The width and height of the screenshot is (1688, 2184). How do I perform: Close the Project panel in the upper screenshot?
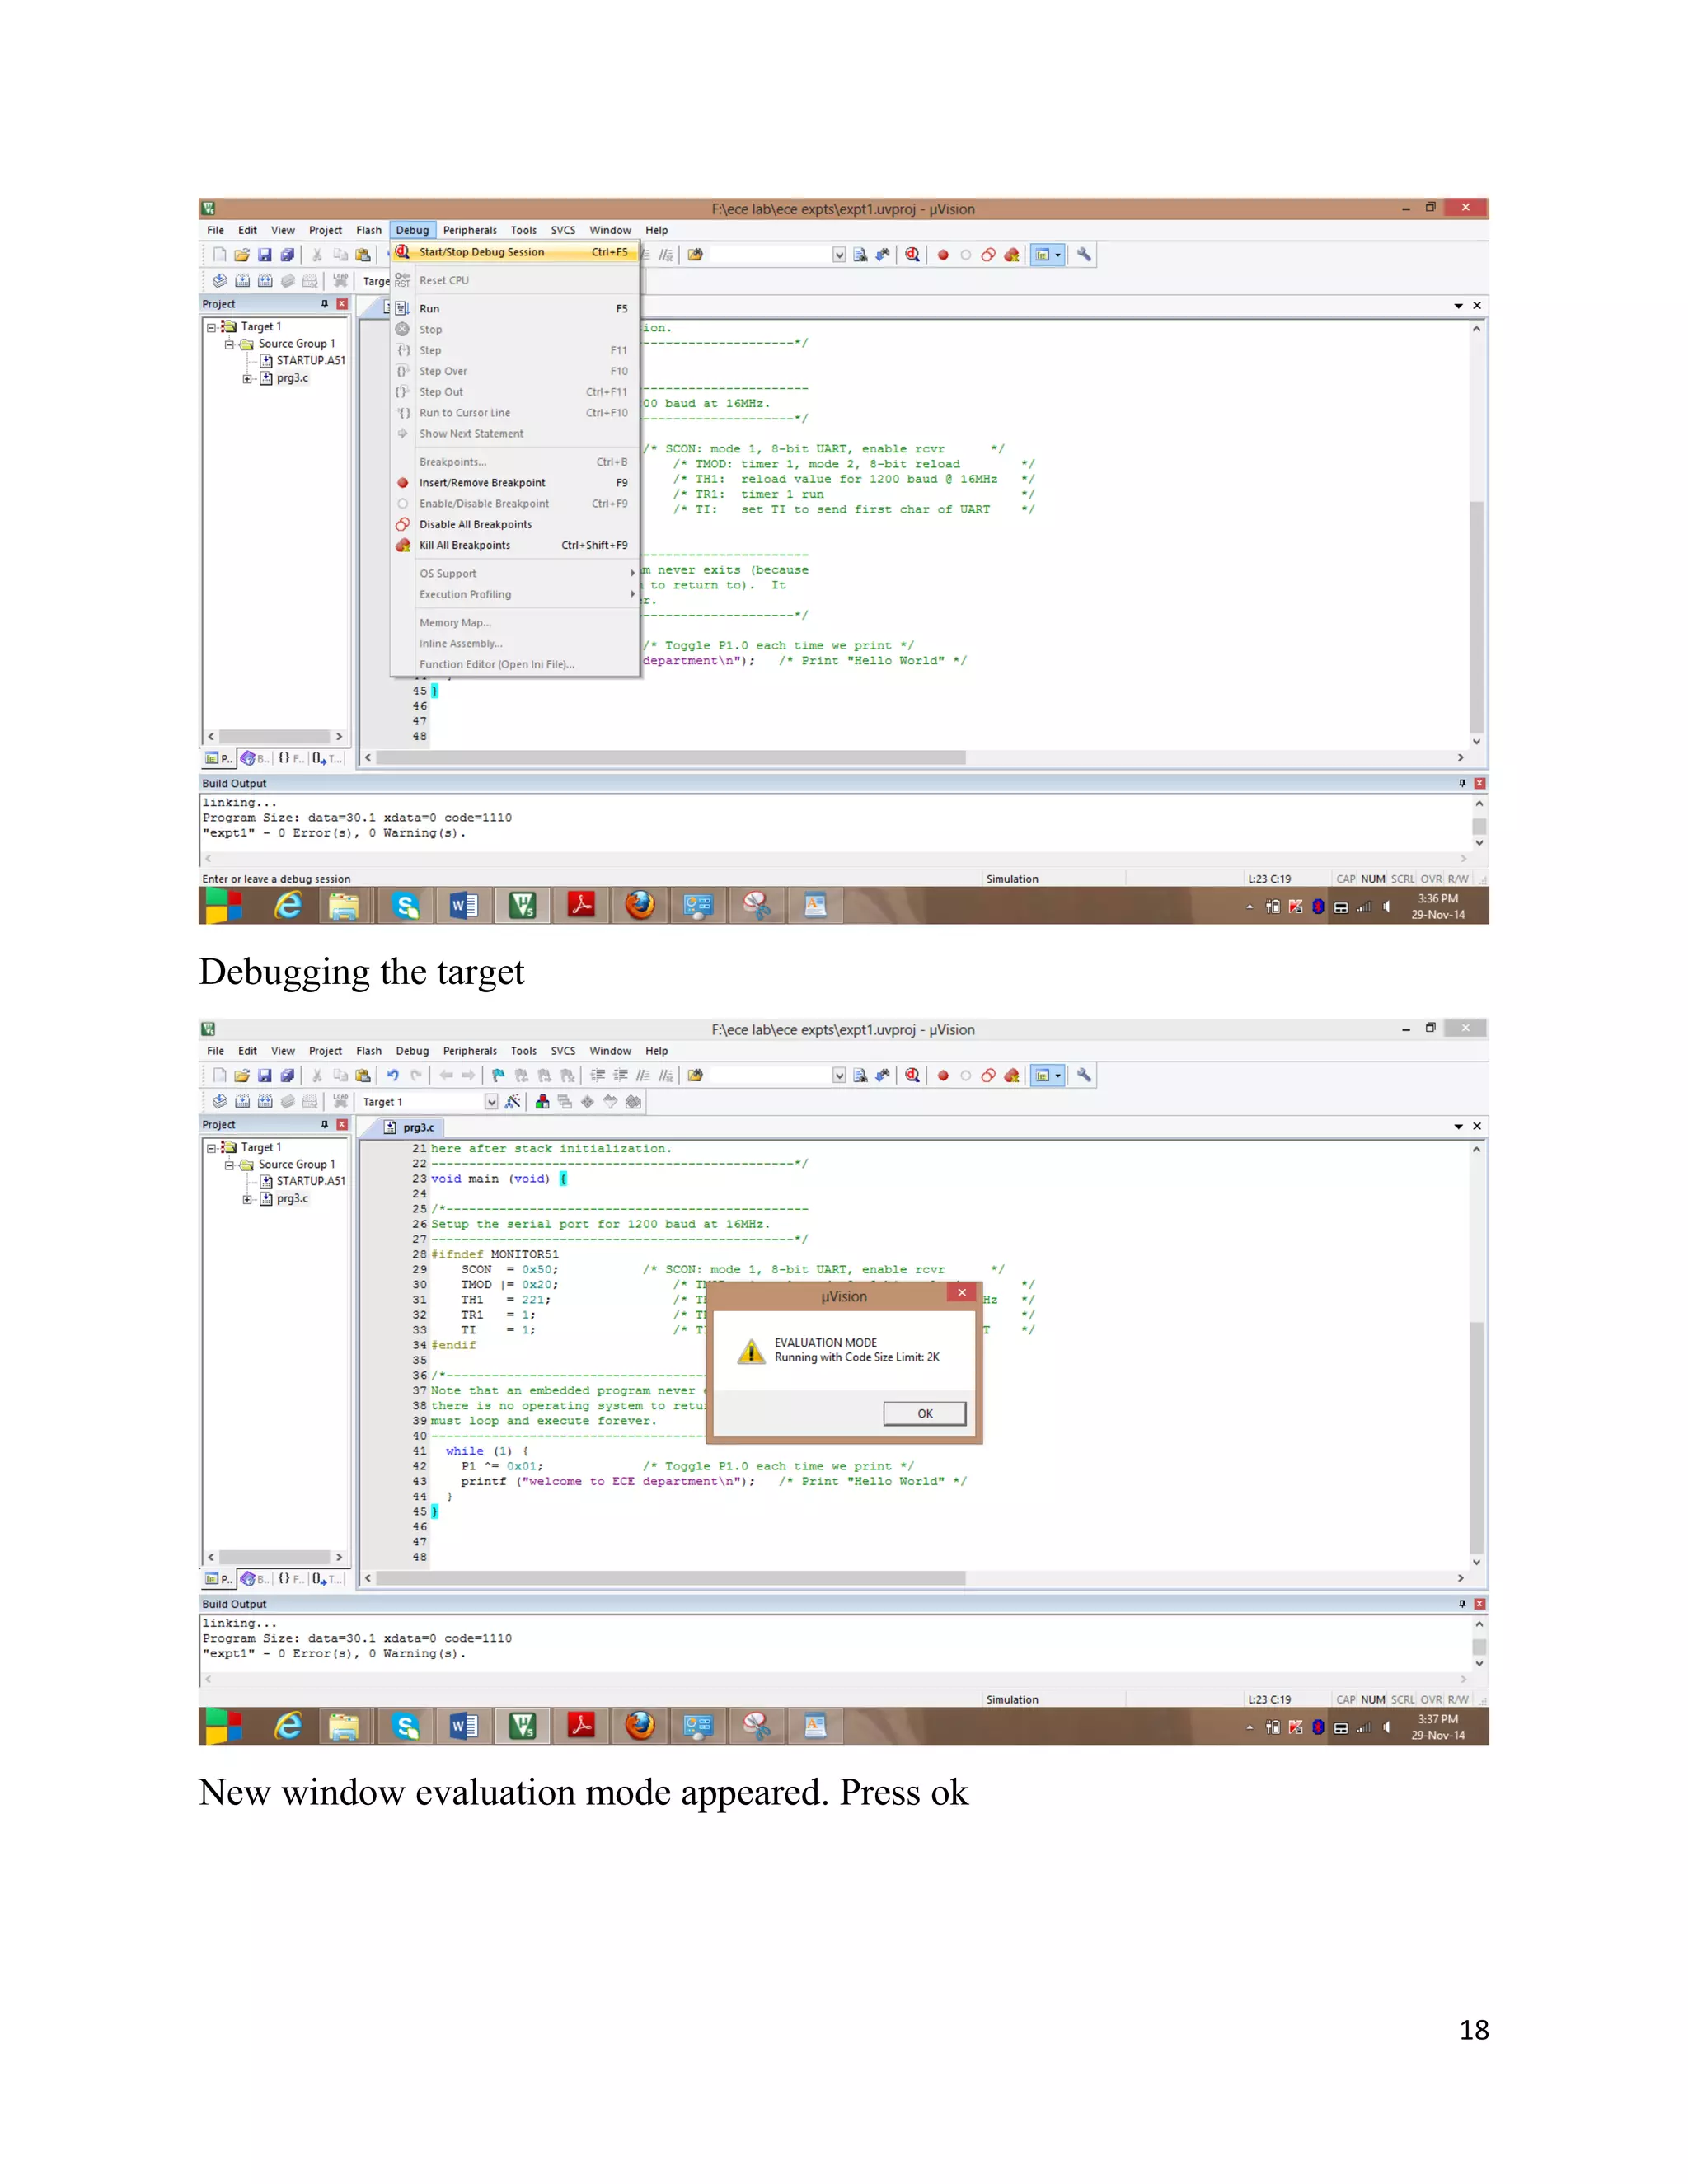(342, 304)
